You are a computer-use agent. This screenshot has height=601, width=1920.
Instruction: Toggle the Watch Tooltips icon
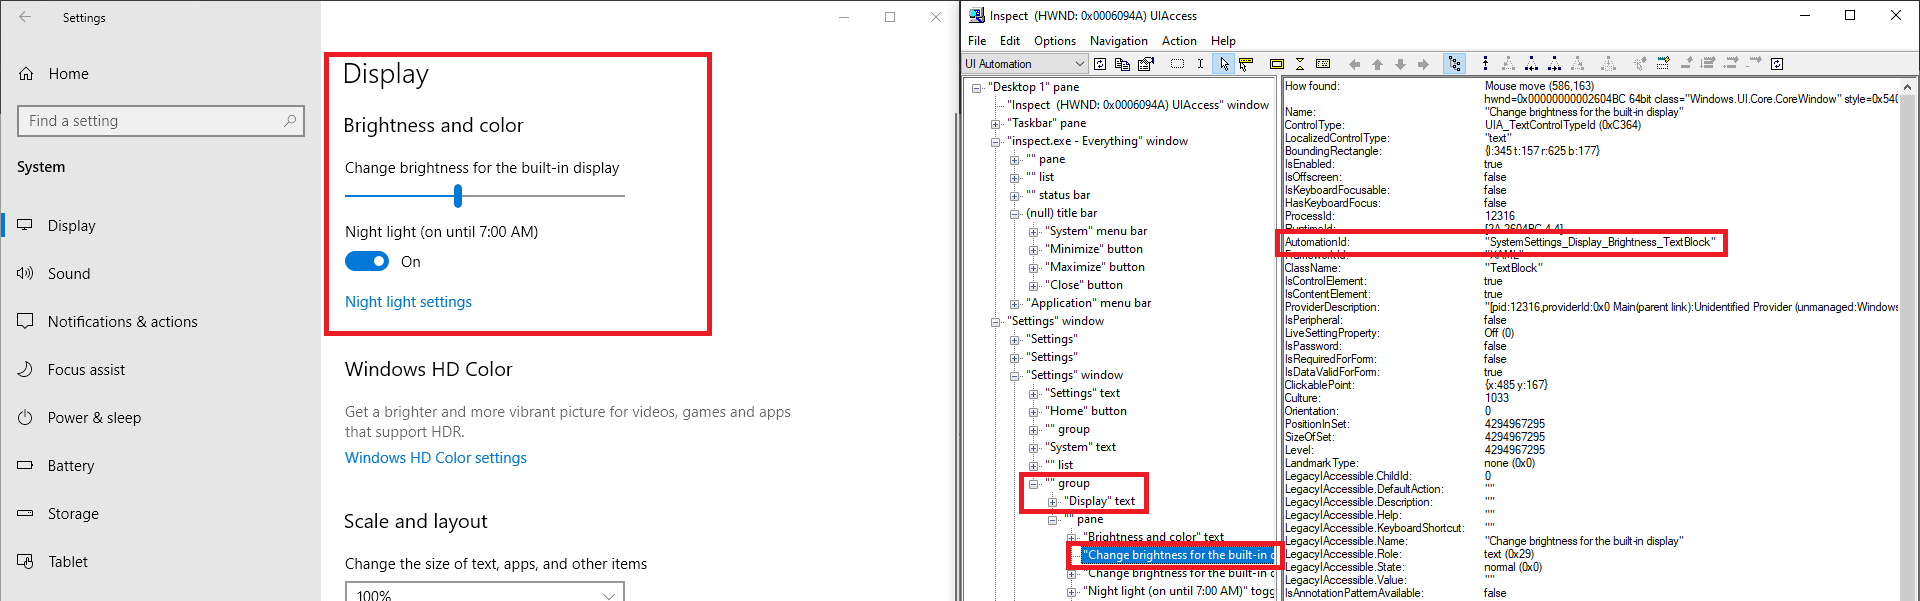1246,64
